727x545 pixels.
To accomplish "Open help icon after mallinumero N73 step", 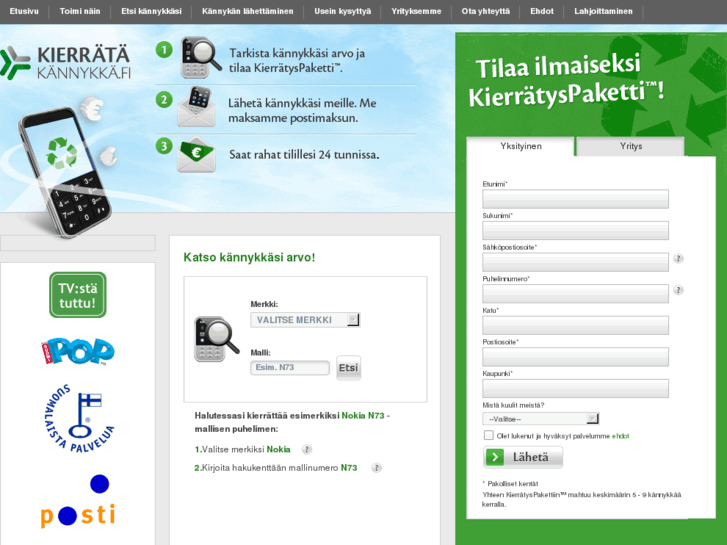I will point(376,468).
